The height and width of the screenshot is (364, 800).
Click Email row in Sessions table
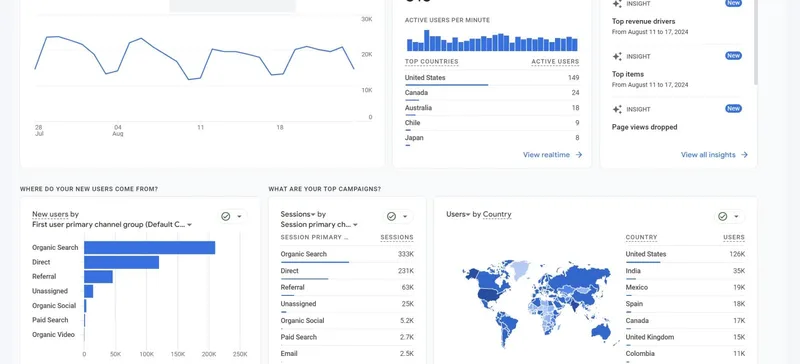click(x=347, y=353)
